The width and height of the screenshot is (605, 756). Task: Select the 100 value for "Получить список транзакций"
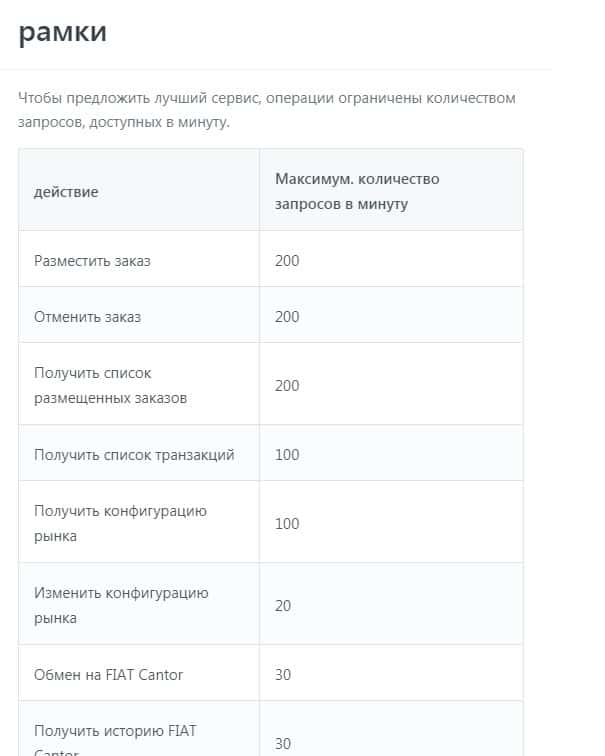coord(287,454)
